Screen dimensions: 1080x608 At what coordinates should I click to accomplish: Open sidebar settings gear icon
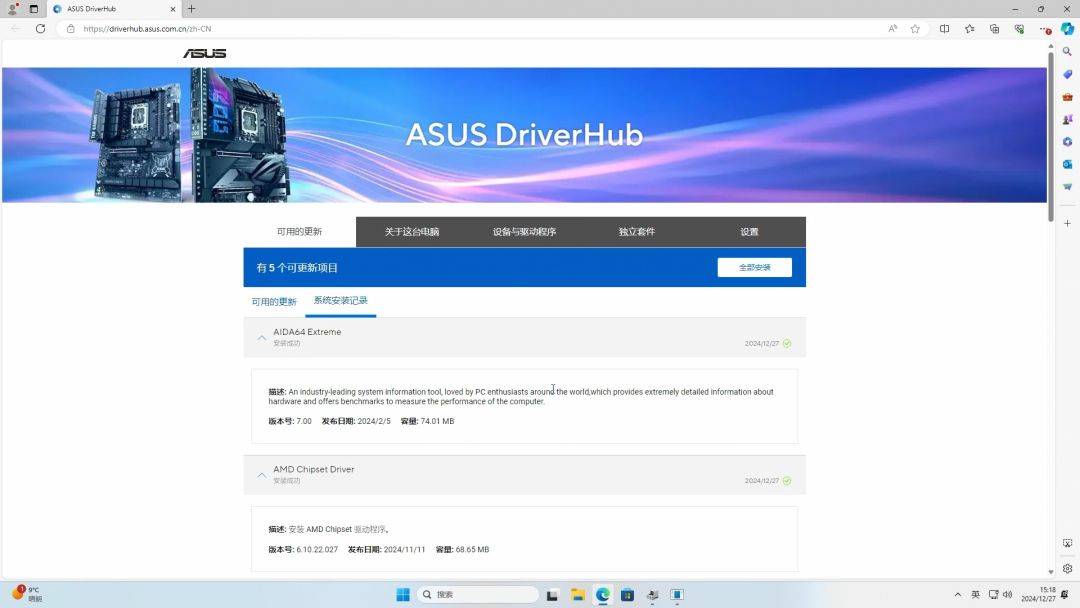tap(1067, 568)
